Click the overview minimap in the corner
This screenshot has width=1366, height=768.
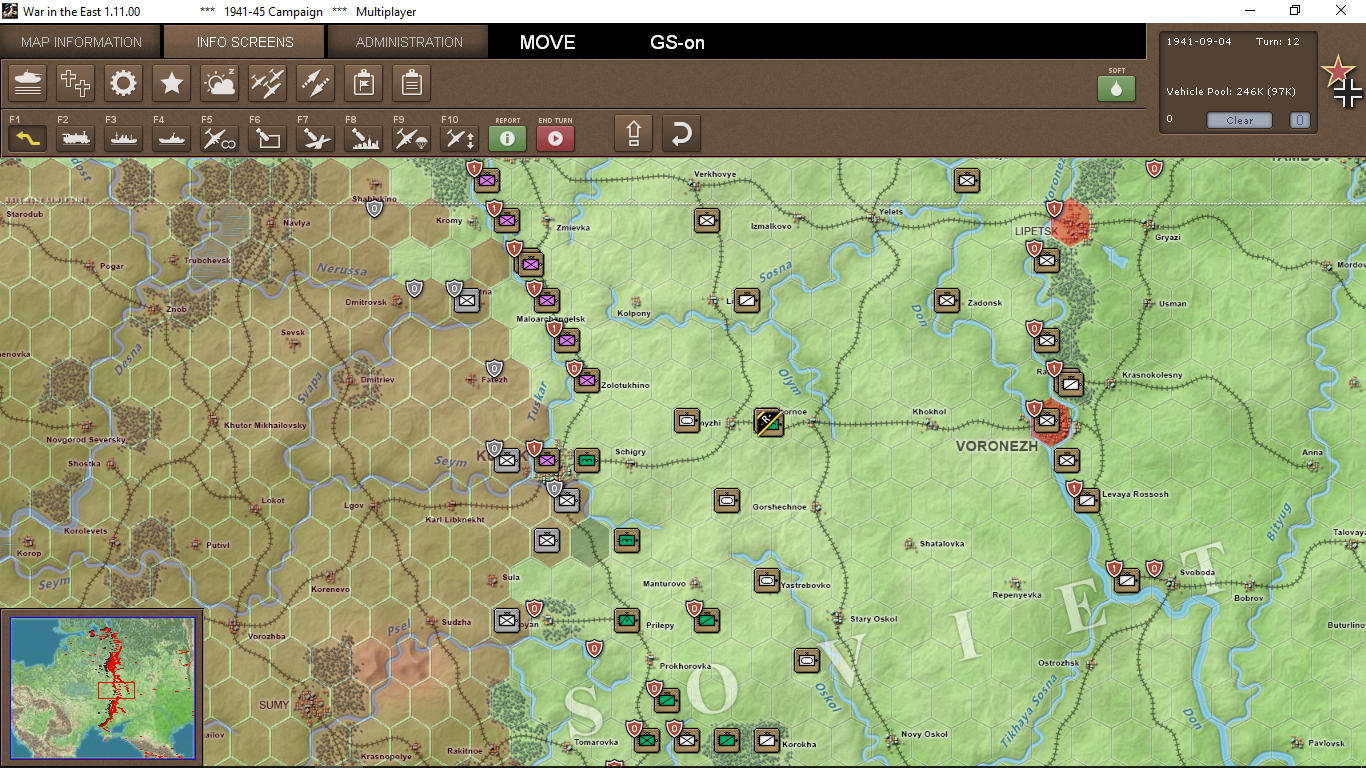pos(102,687)
